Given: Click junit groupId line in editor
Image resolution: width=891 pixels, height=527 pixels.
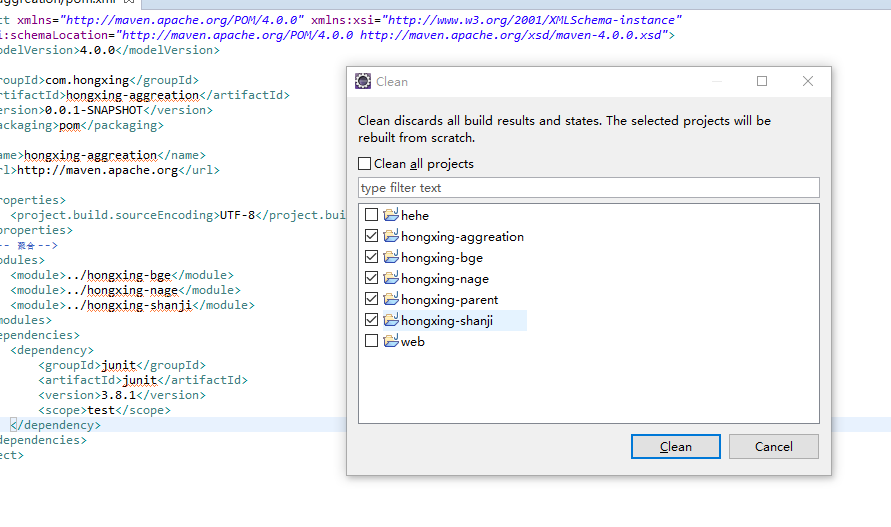Looking at the screenshot, I should 122,365.
